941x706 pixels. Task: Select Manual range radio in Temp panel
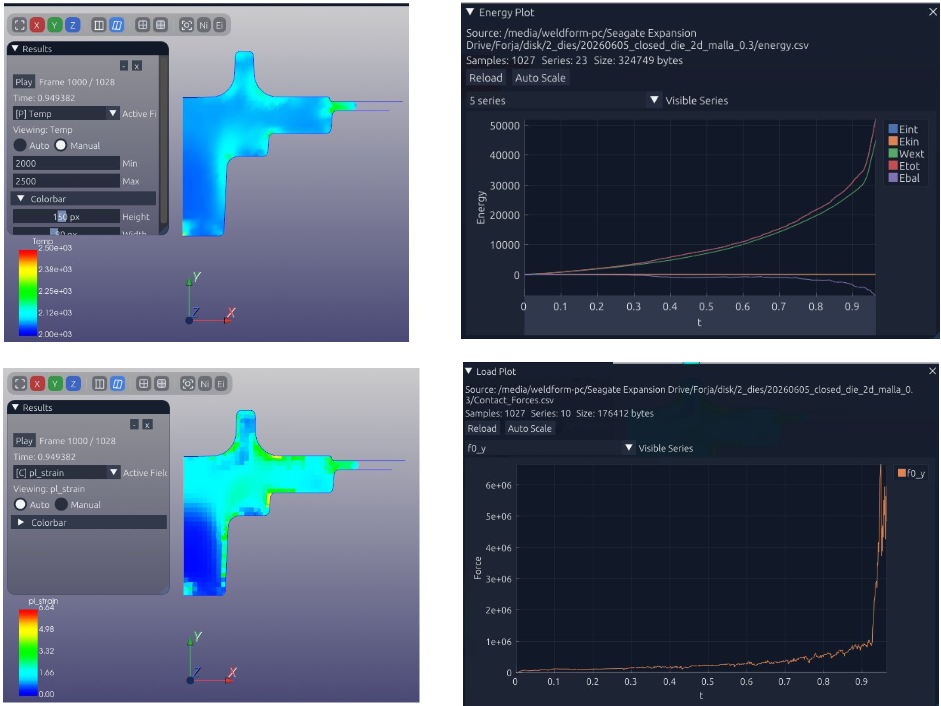pos(61,145)
